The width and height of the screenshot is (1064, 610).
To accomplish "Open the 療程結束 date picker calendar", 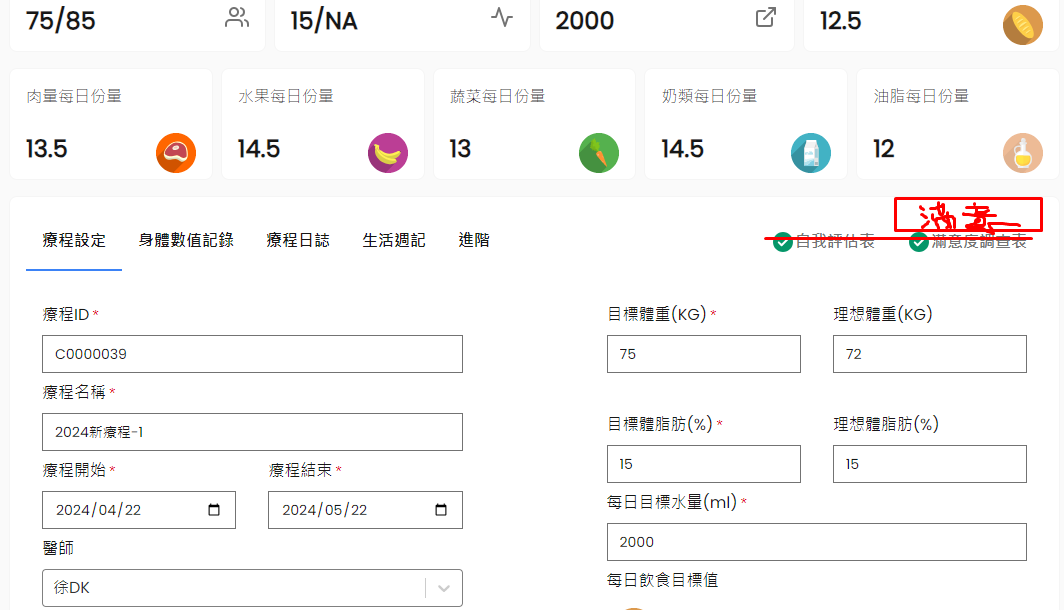I will click(441, 510).
